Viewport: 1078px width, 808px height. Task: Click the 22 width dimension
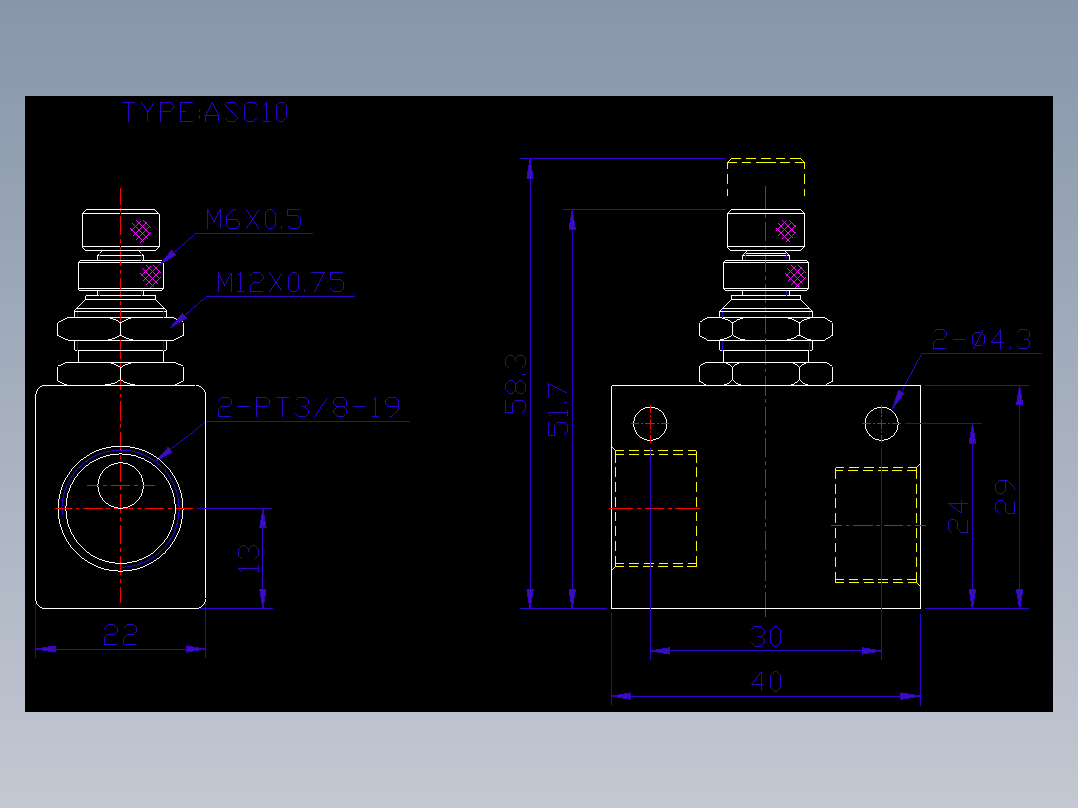pyautogui.click(x=120, y=634)
